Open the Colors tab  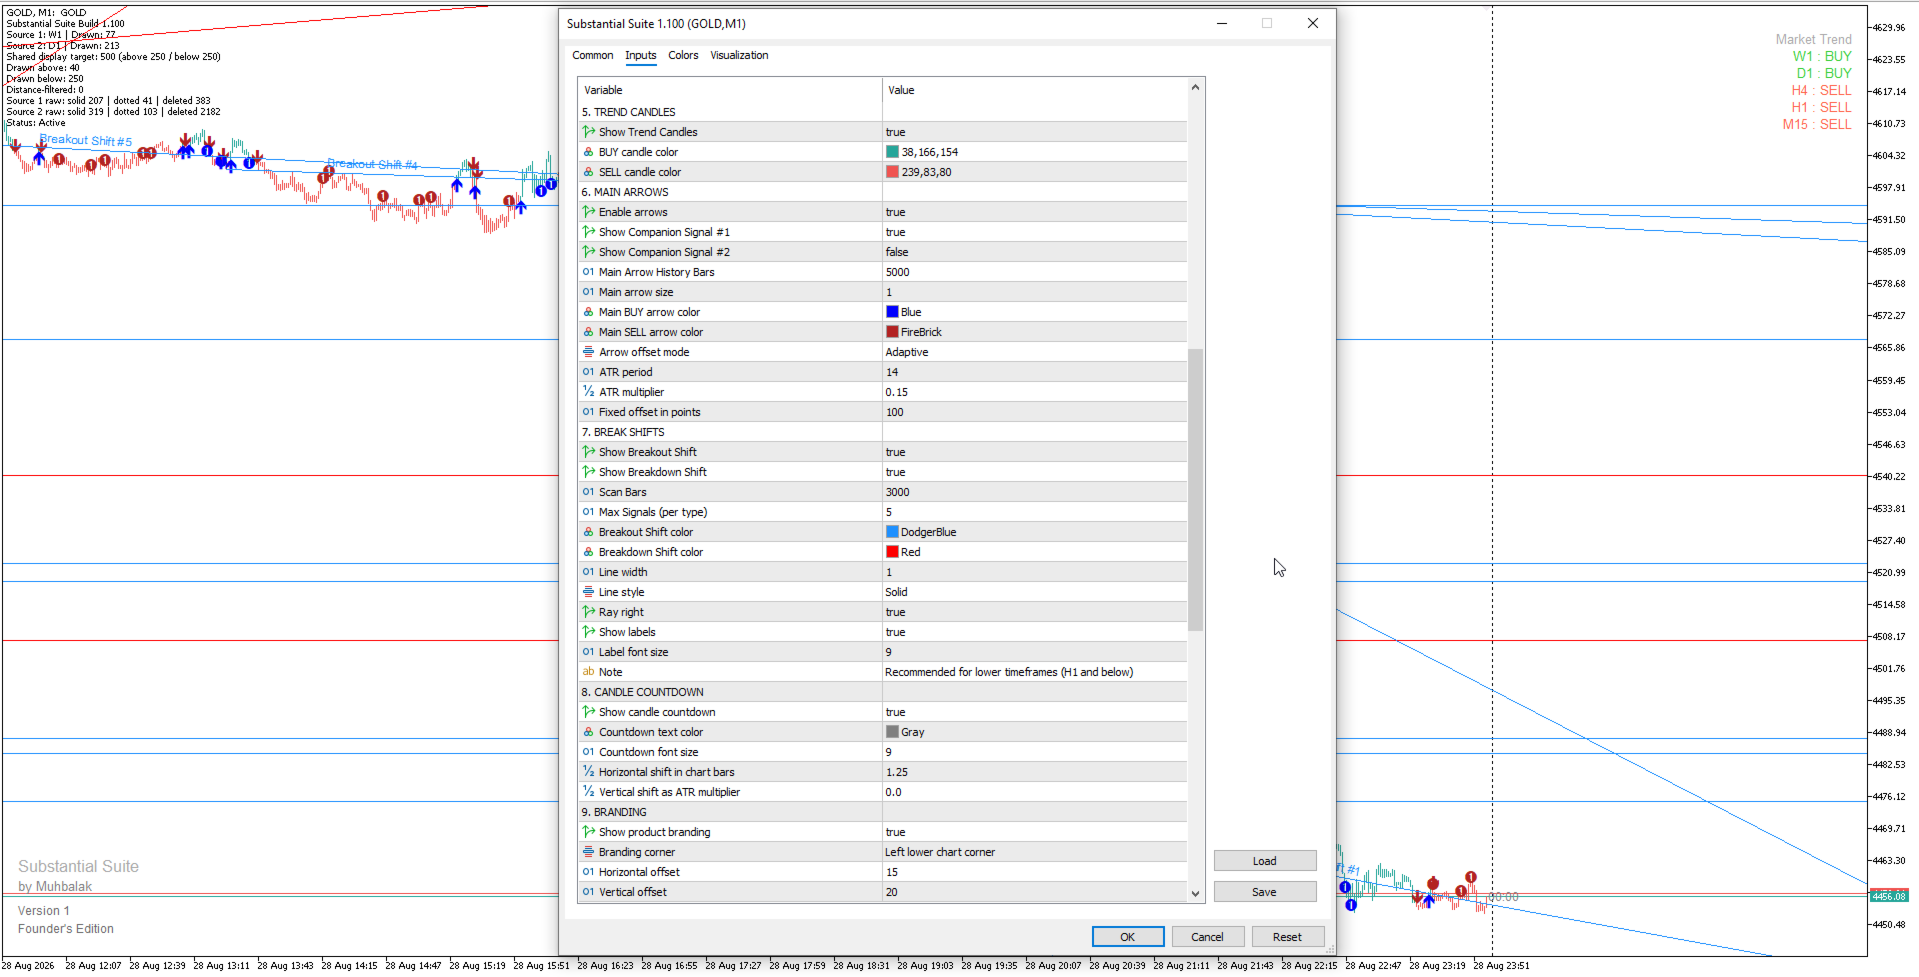683,56
